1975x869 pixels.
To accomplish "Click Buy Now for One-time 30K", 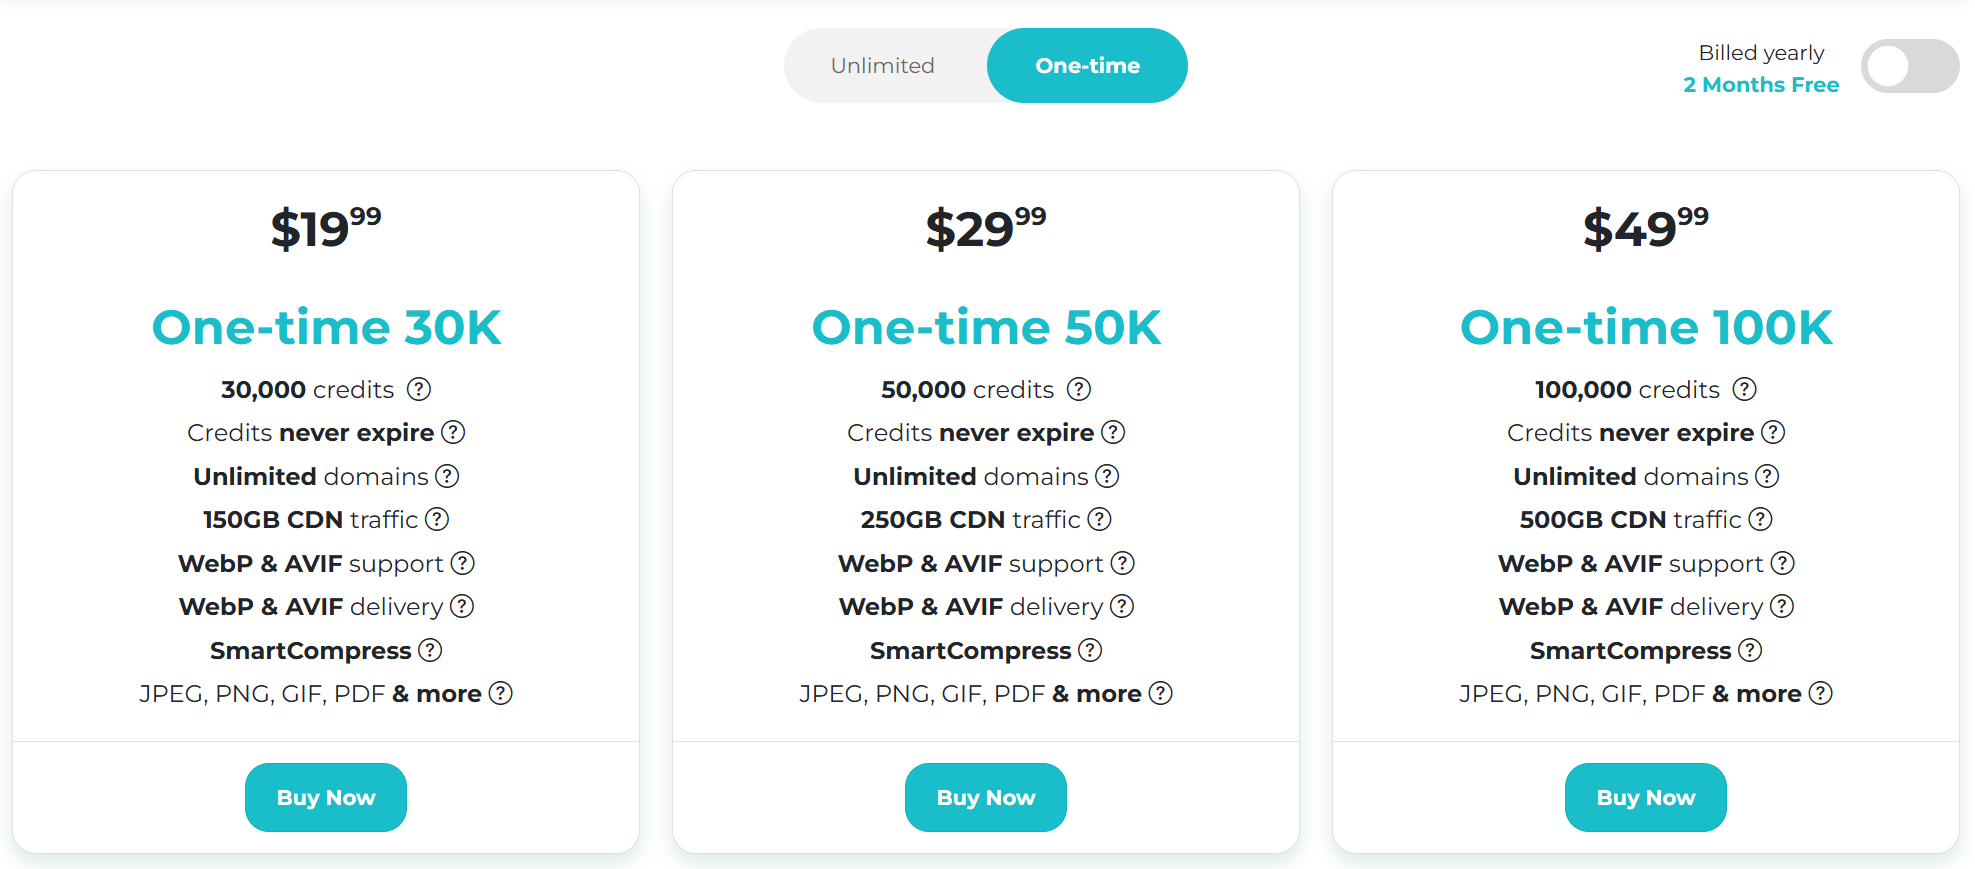I will pos(326,797).
